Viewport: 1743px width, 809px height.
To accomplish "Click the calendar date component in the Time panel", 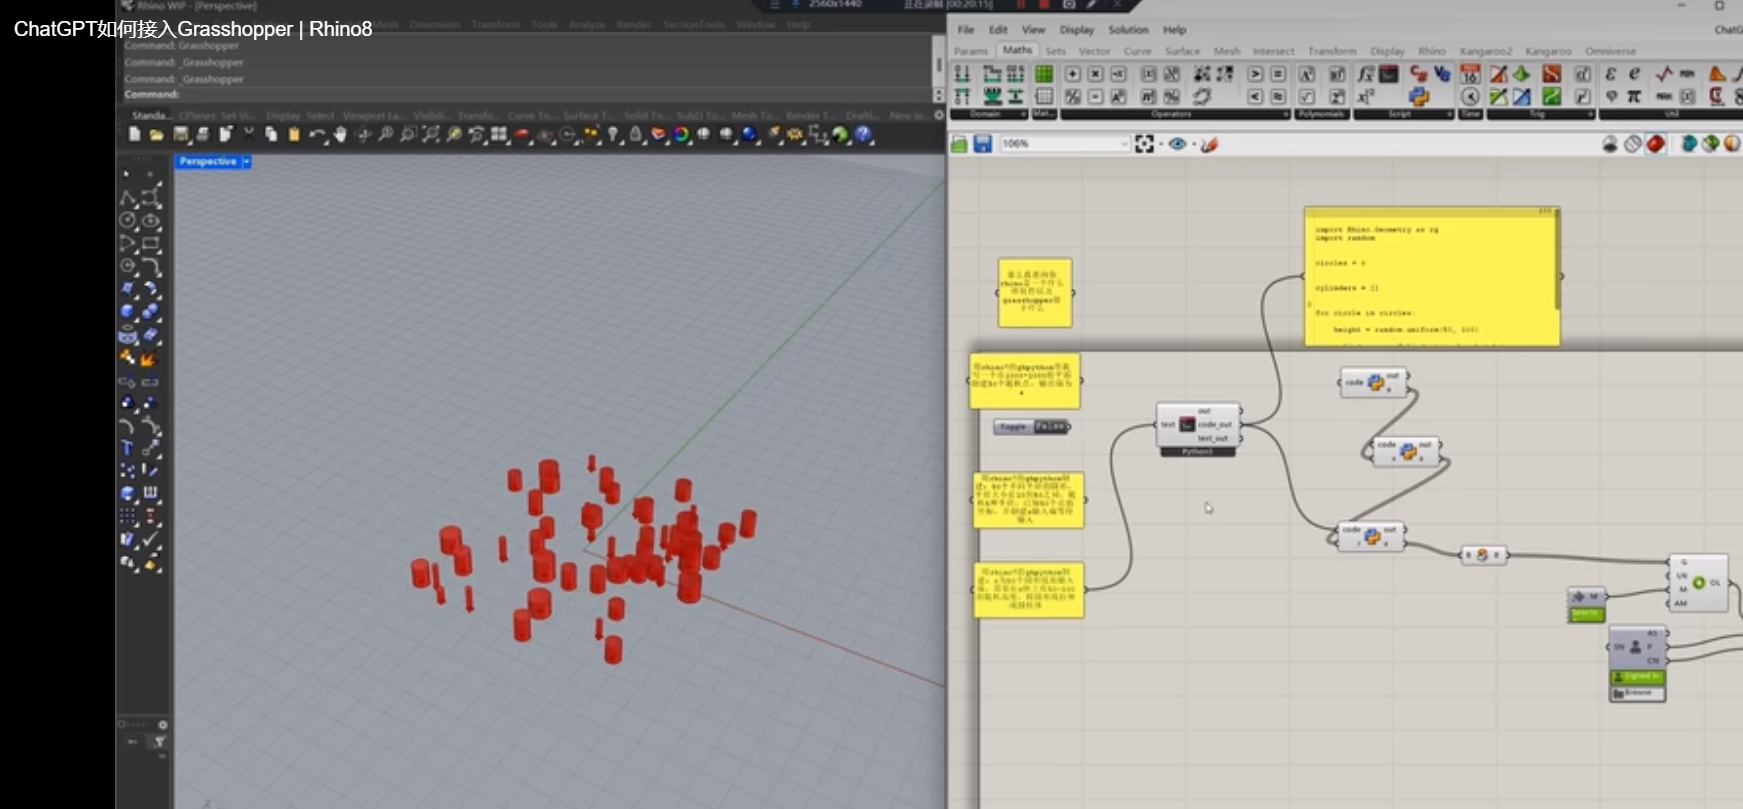I will pyautogui.click(x=1470, y=74).
